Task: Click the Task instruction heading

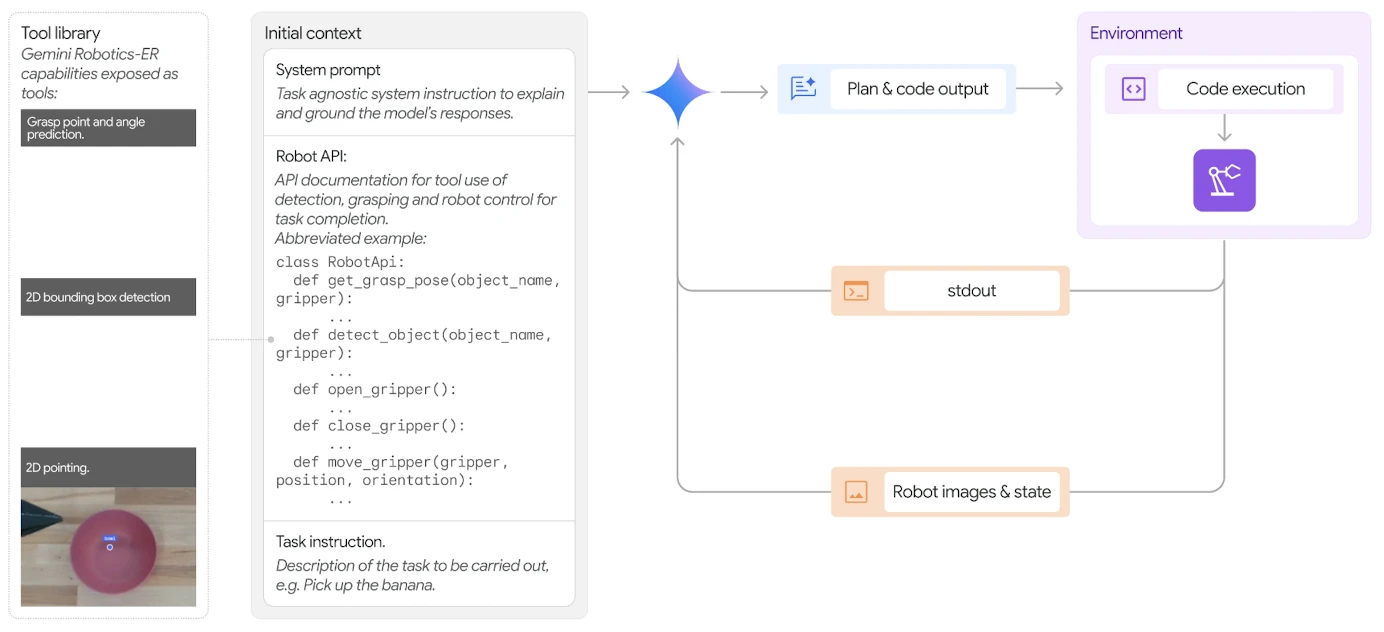Action: click(330, 542)
